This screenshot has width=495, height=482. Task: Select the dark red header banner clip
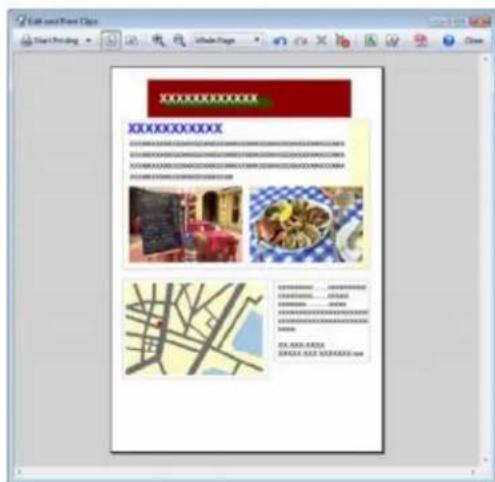(249, 98)
